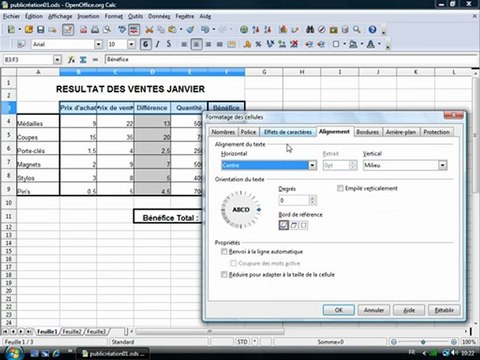Screen dimensions: 480x360
Task: Click the OpenOffice Help question-mark icon
Action: (372, 30)
